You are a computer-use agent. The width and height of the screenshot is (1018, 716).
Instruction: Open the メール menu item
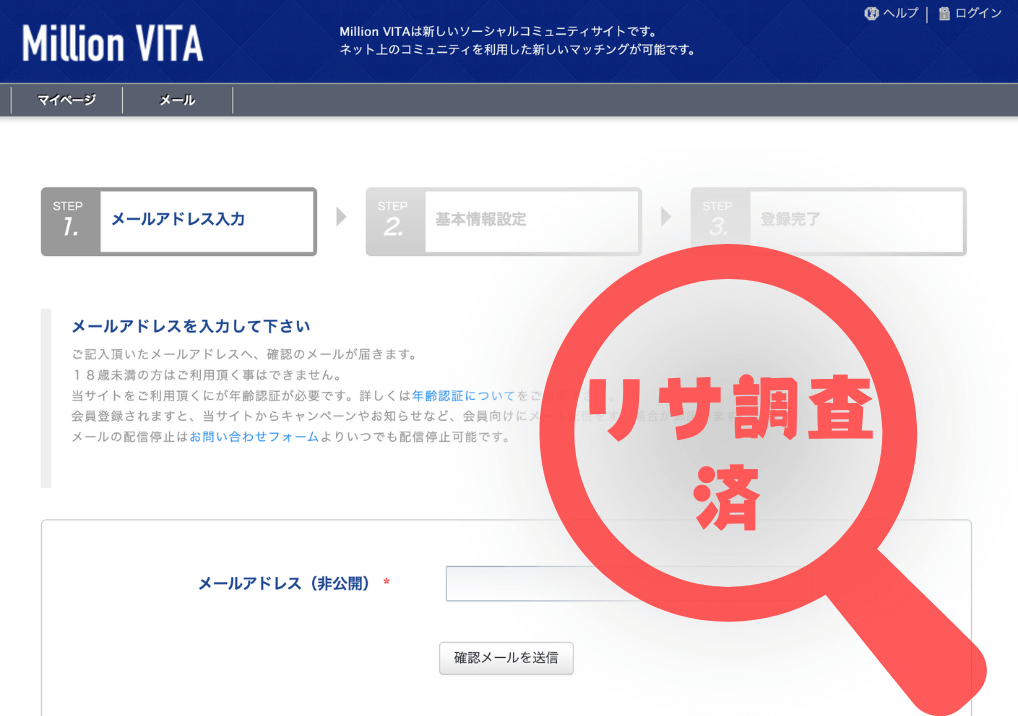pyautogui.click(x=177, y=100)
